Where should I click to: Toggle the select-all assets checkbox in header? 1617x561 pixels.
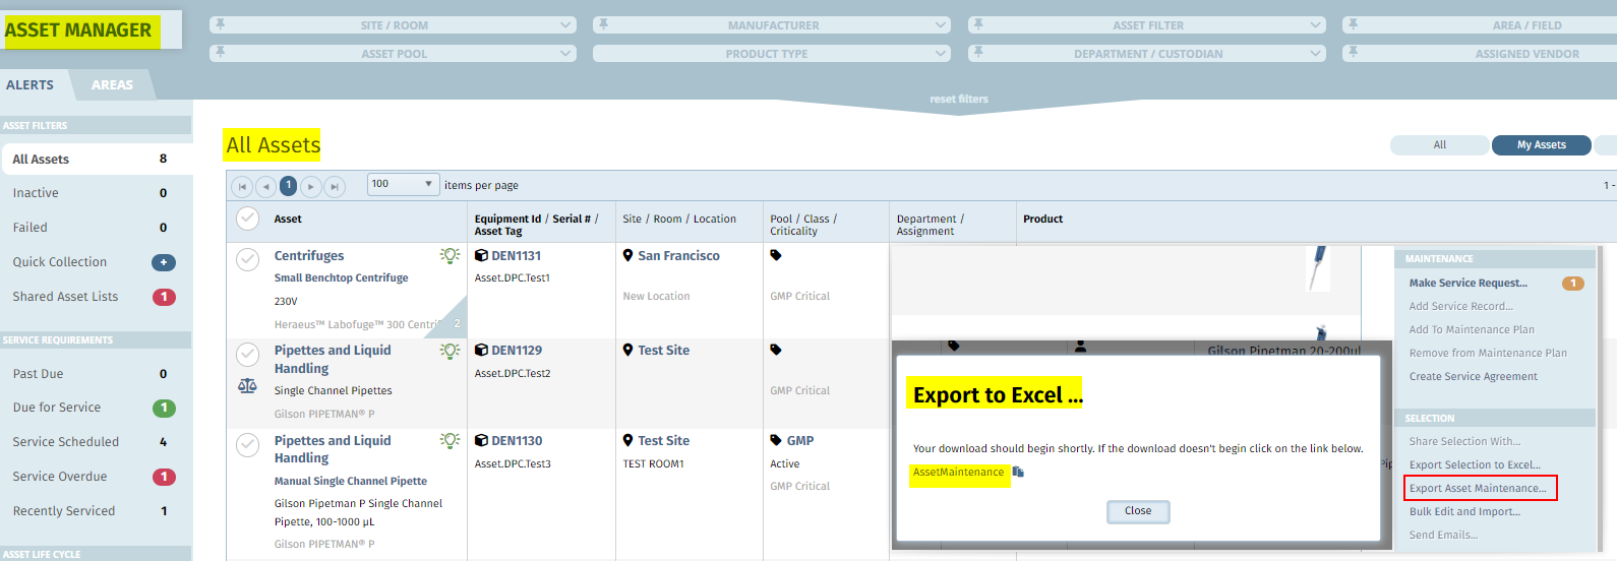point(247,218)
